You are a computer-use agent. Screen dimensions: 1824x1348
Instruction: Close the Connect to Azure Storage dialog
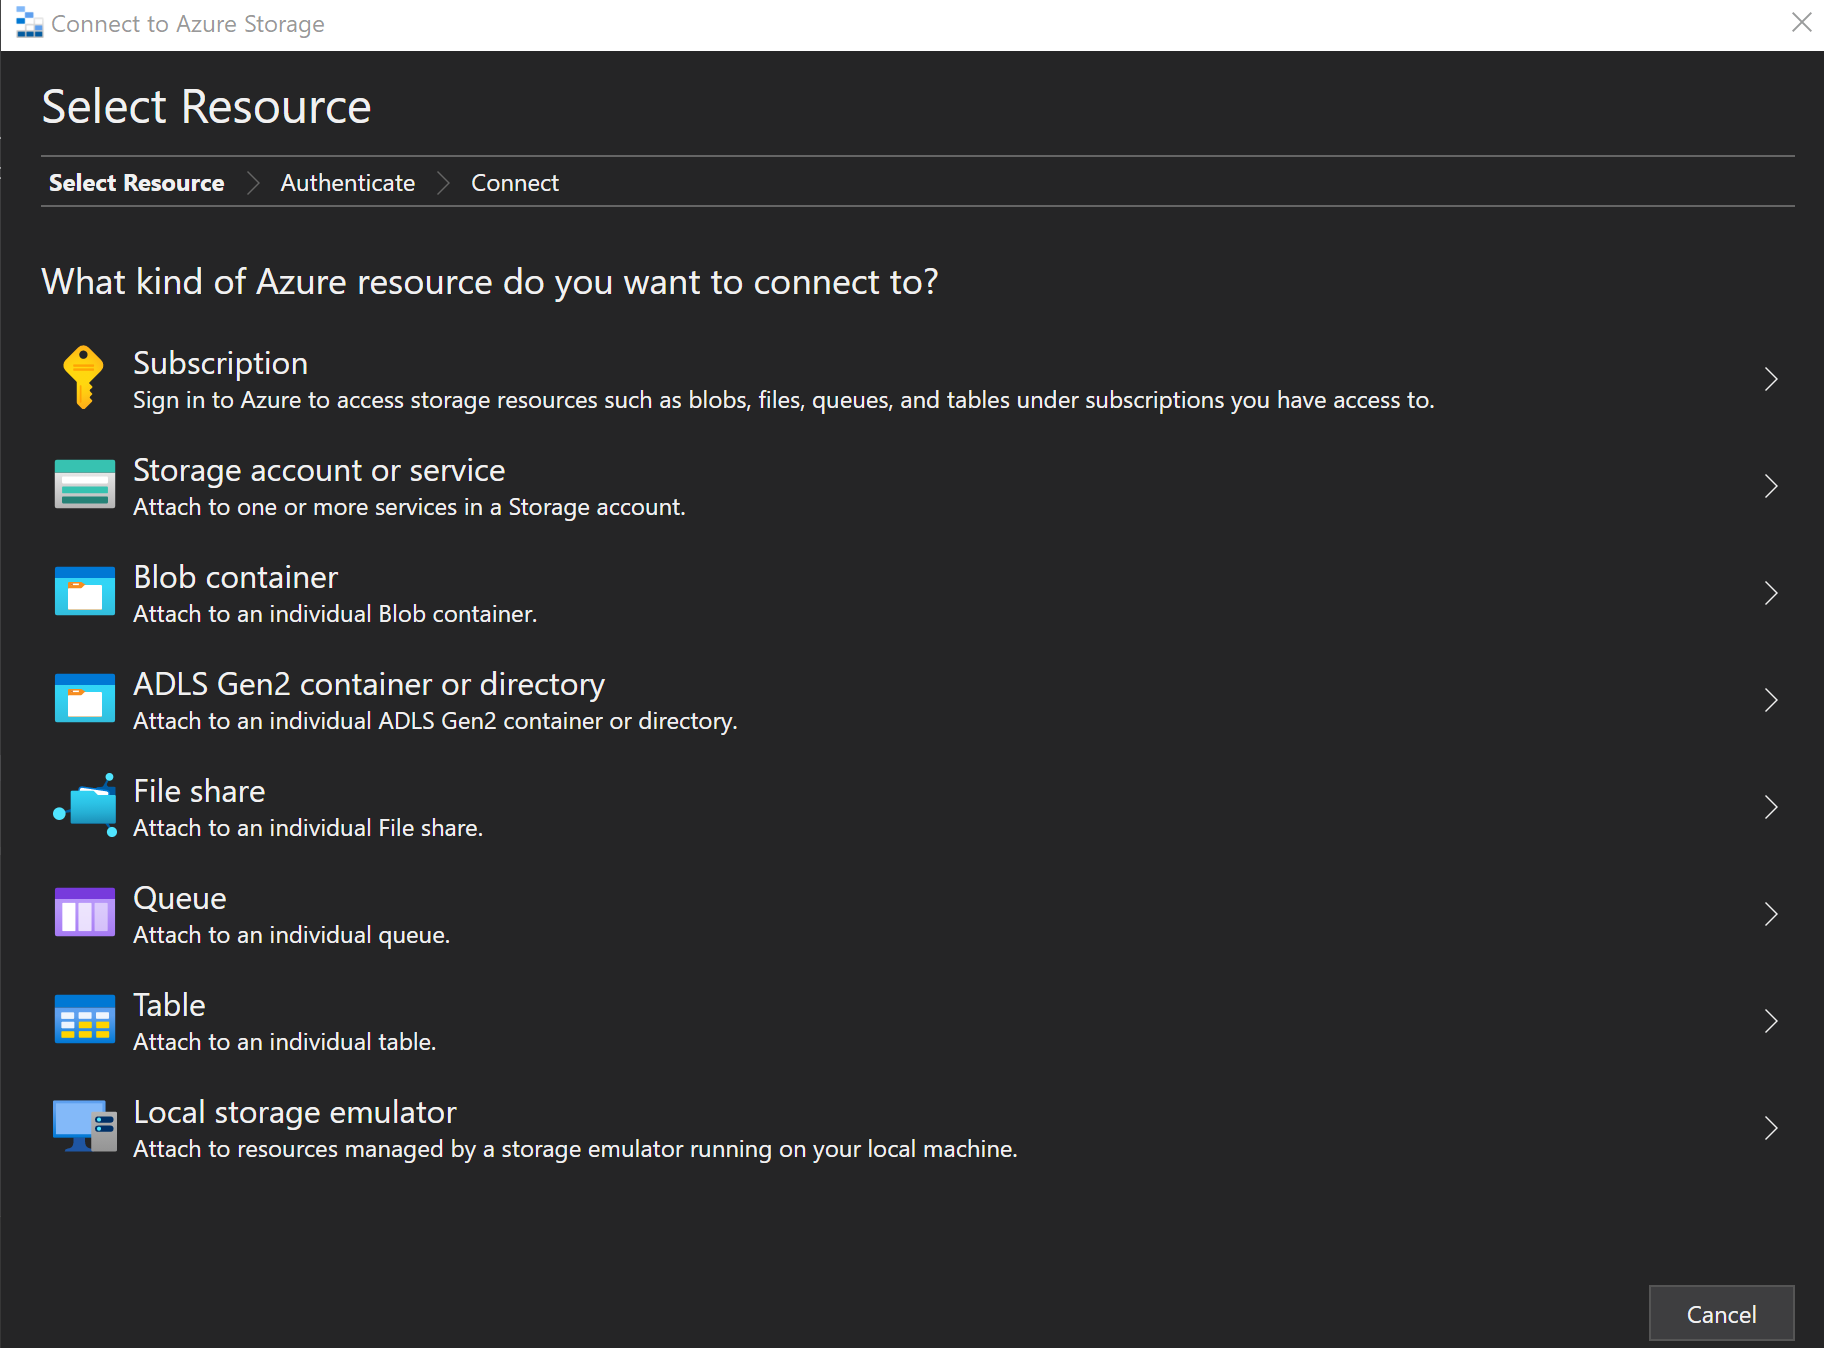coord(1801,23)
